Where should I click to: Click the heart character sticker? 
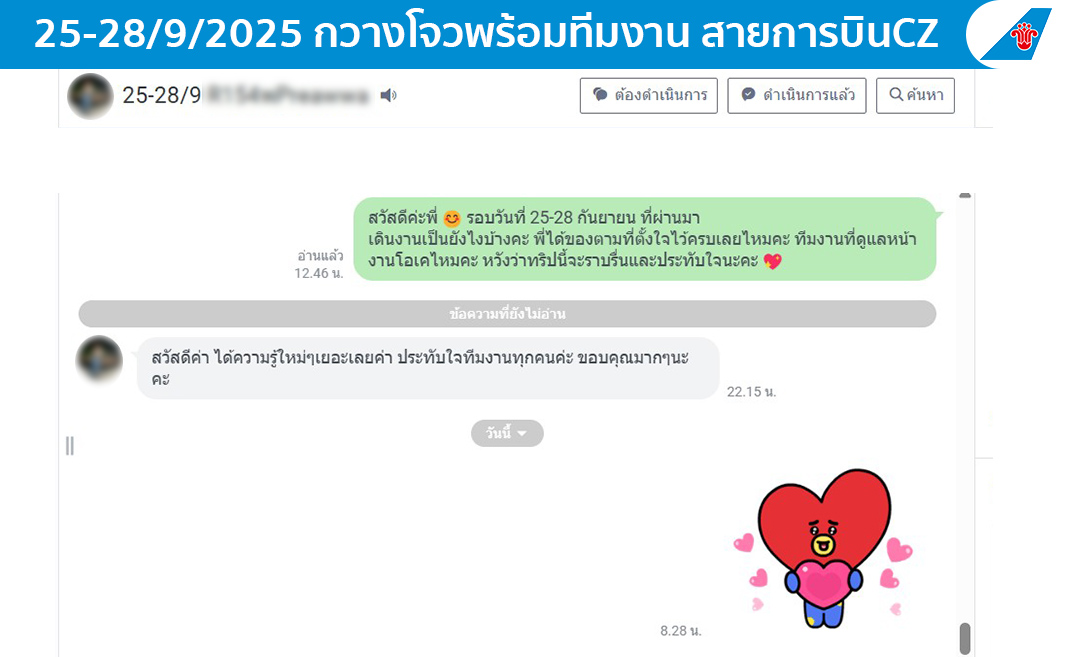(823, 548)
